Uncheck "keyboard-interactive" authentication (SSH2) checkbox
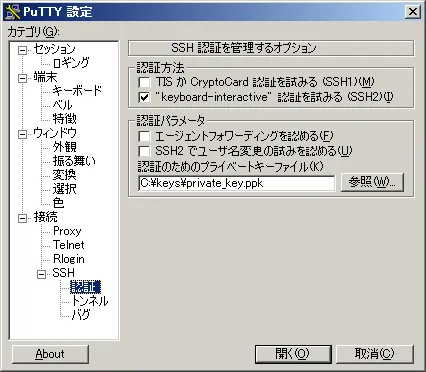The height and width of the screenshot is (372, 426). point(144,97)
